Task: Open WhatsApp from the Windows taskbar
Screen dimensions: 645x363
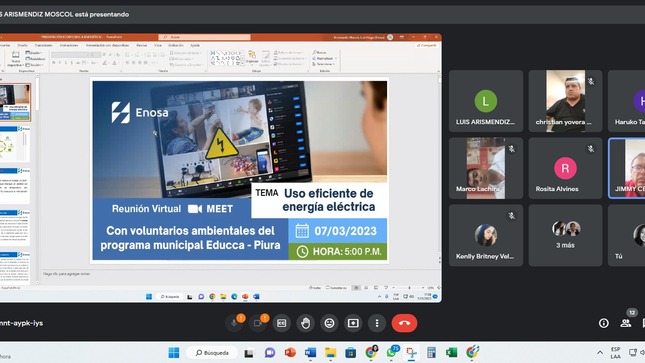Action: coord(392,352)
